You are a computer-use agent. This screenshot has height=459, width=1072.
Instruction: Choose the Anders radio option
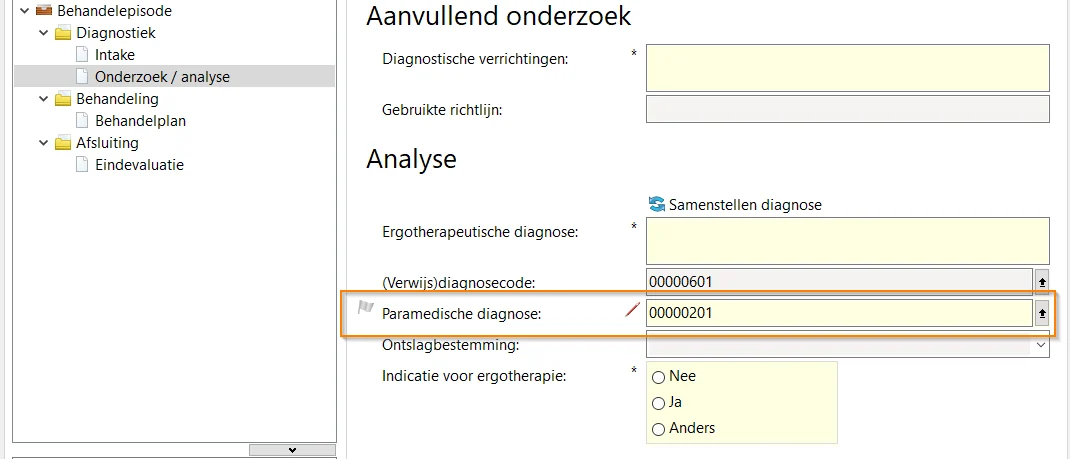(658, 429)
